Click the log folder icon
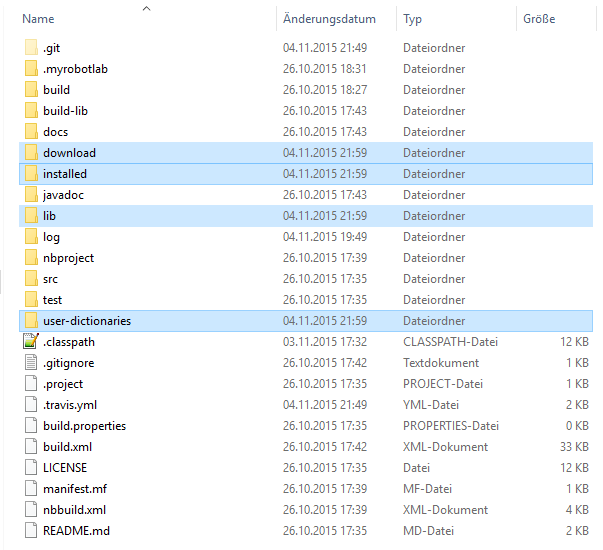This screenshot has width=603, height=550. click(x=31, y=237)
